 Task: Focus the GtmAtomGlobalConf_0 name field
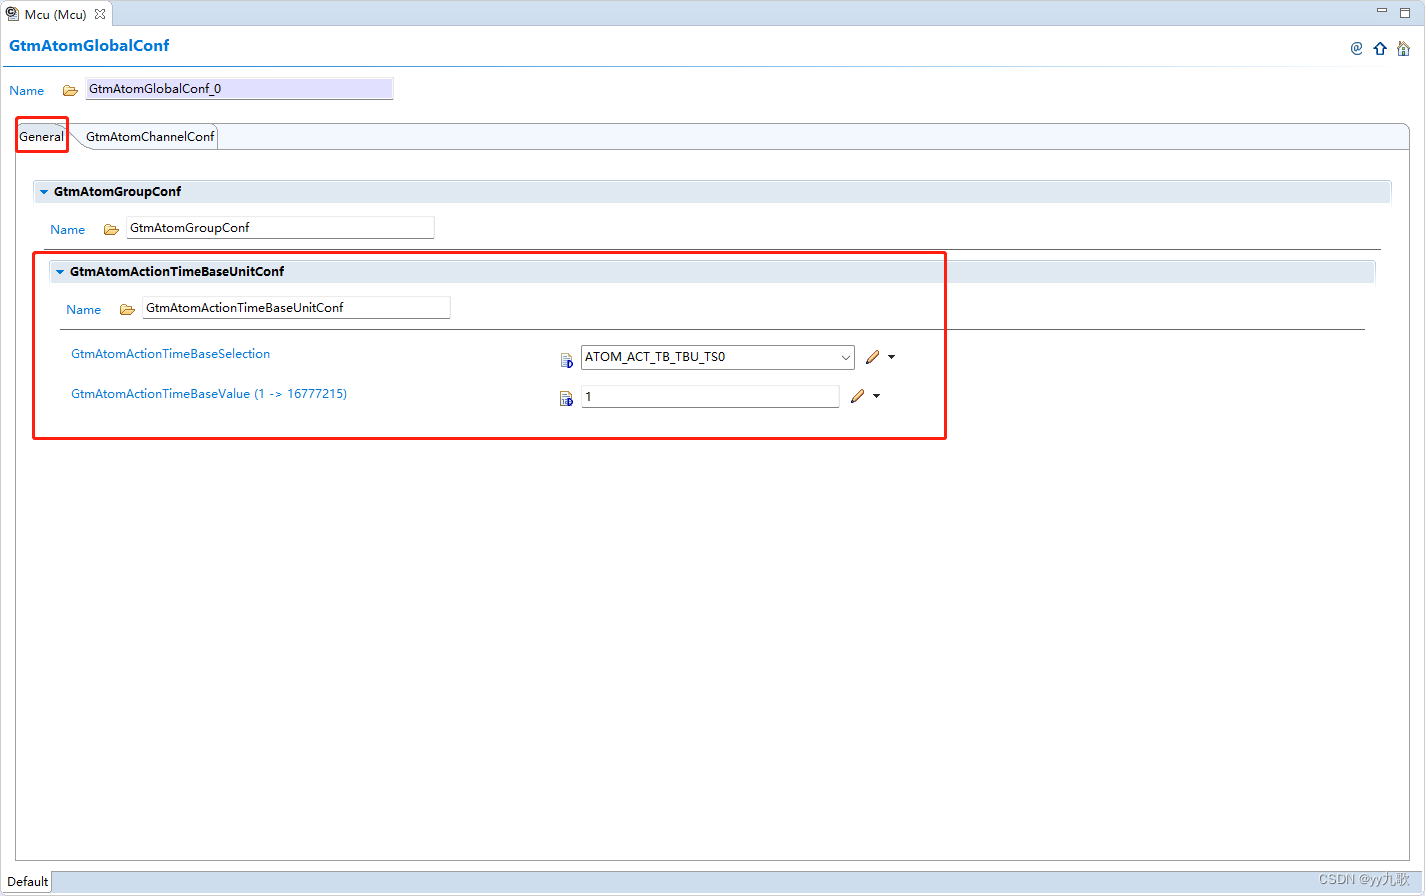[x=239, y=89]
